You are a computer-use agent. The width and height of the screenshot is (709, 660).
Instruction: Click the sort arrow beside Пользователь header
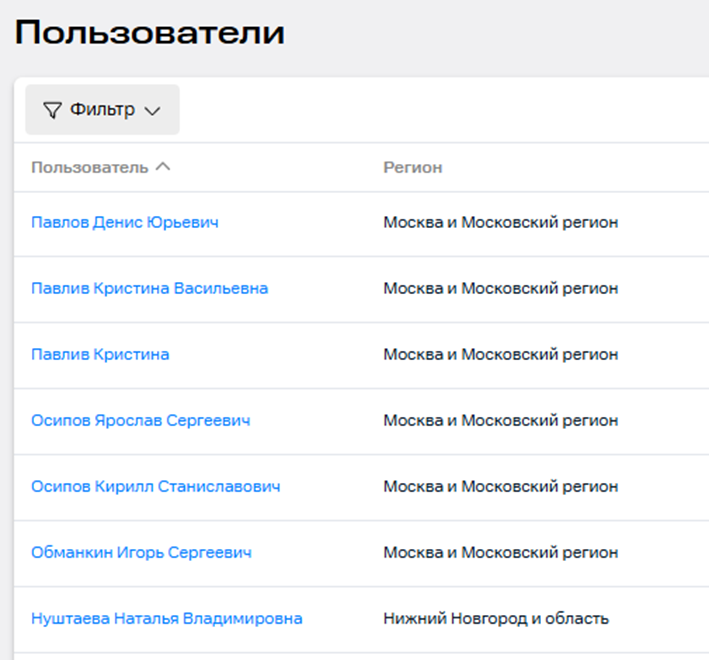pos(164,167)
